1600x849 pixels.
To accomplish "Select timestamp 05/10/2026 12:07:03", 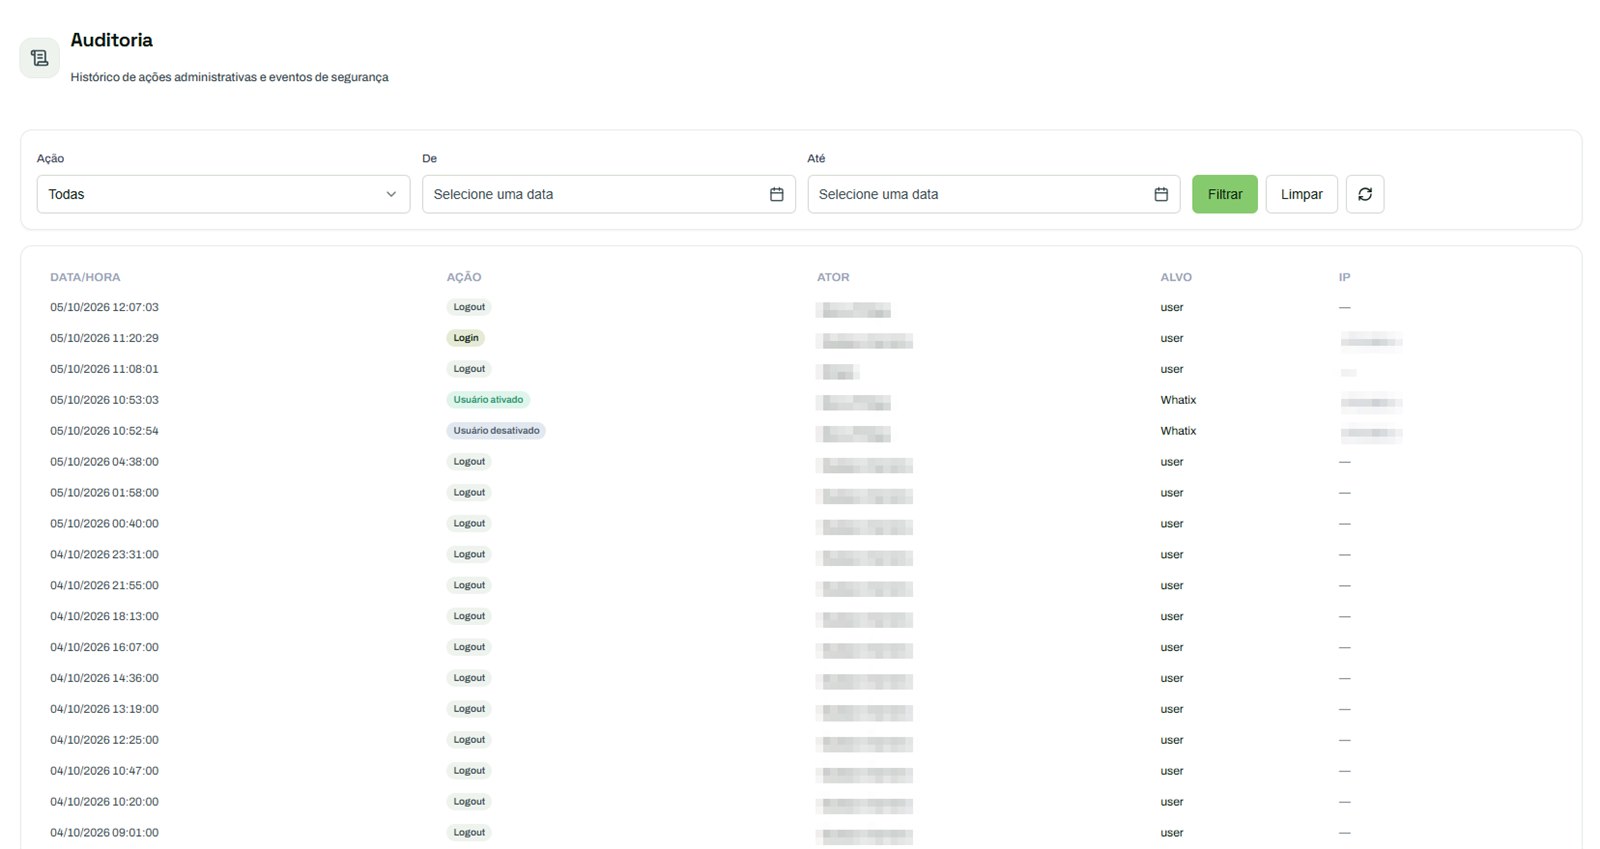I will [104, 307].
